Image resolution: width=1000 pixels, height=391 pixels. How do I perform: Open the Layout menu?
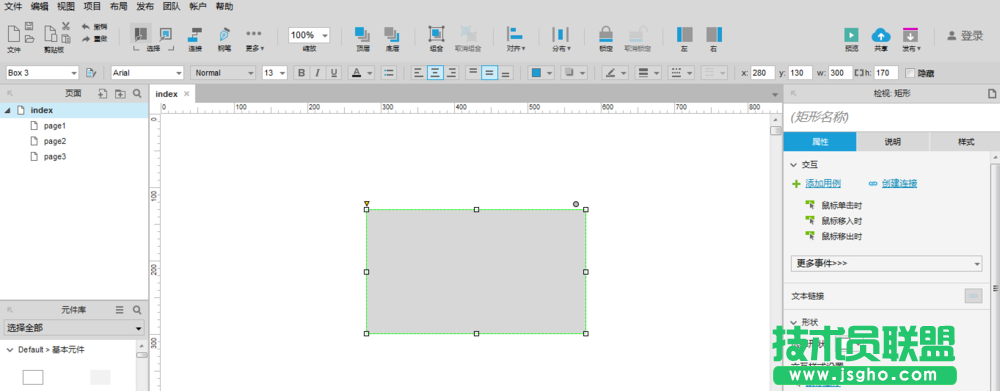coord(118,7)
